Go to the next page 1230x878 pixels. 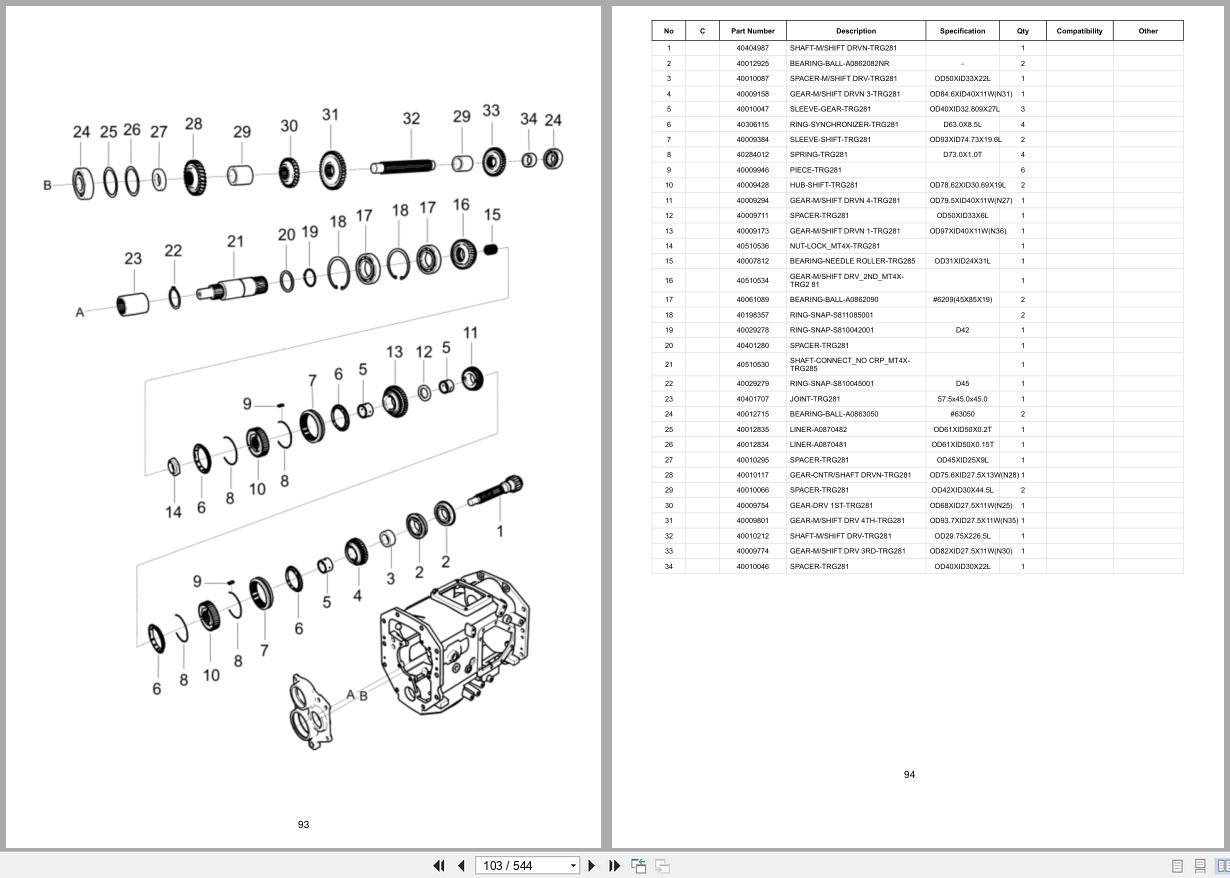pyautogui.click(x=591, y=866)
